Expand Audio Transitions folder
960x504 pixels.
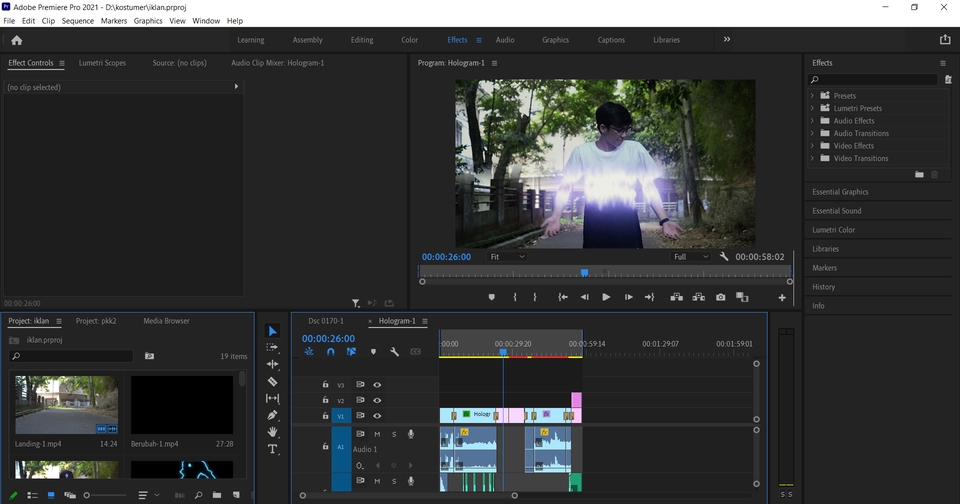coord(812,134)
